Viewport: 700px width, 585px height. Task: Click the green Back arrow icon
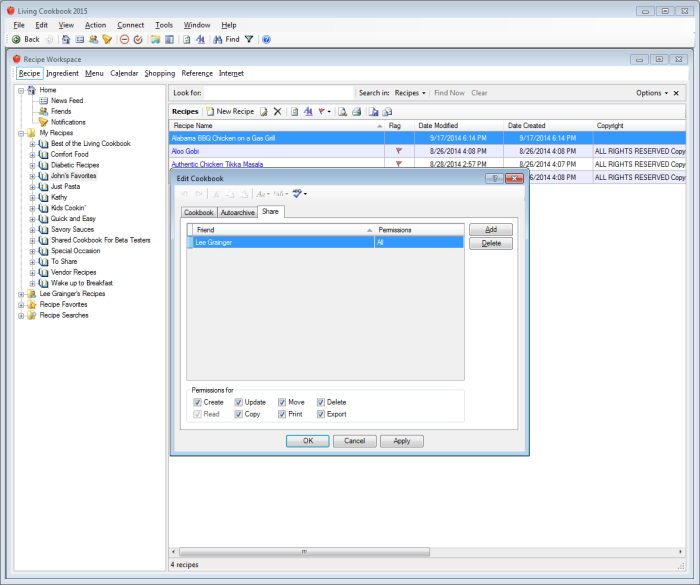click(x=16, y=39)
